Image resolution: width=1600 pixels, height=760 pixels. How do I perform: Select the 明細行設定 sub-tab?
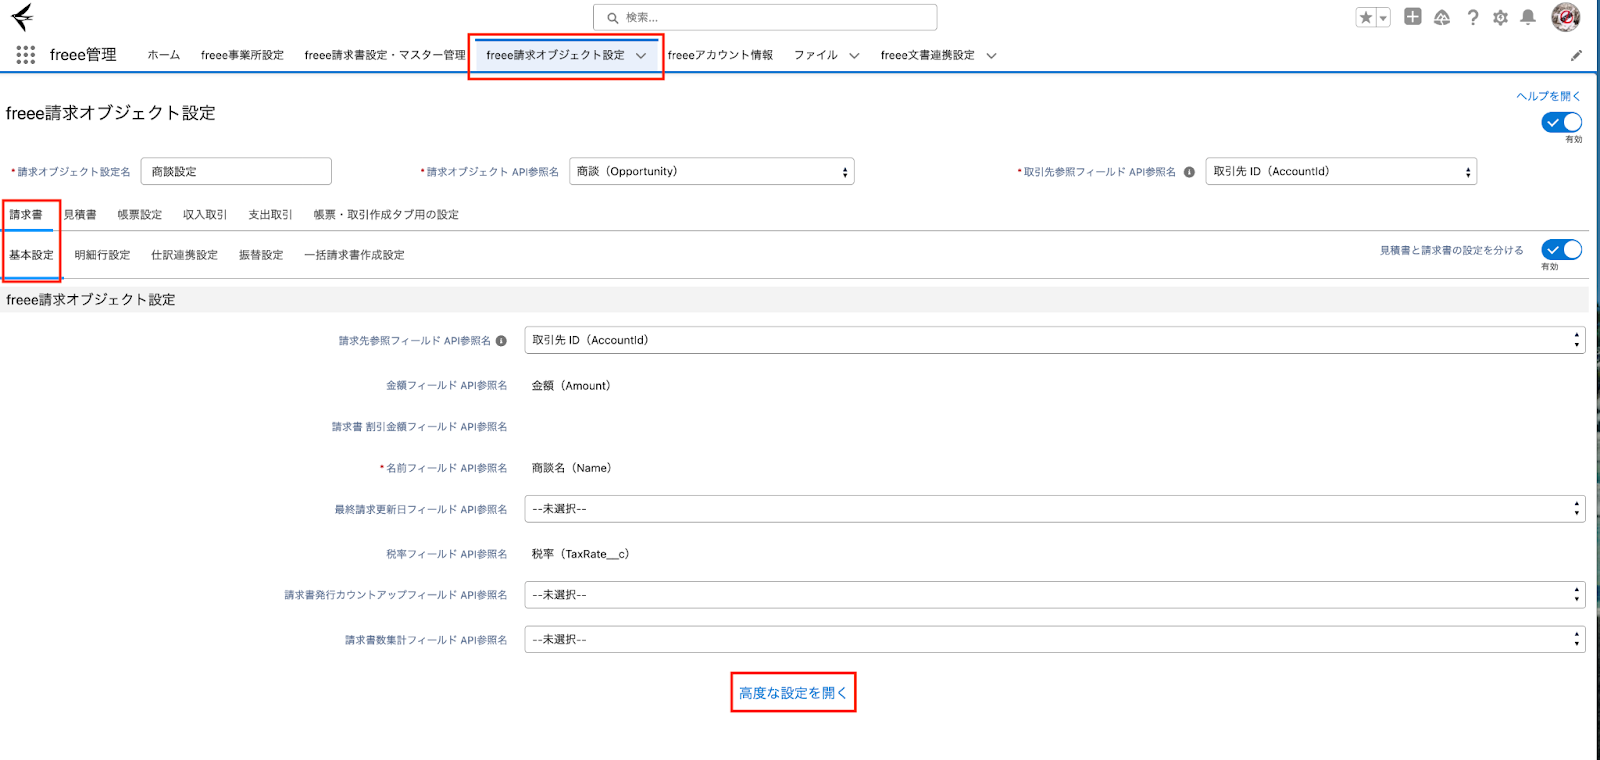point(102,255)
